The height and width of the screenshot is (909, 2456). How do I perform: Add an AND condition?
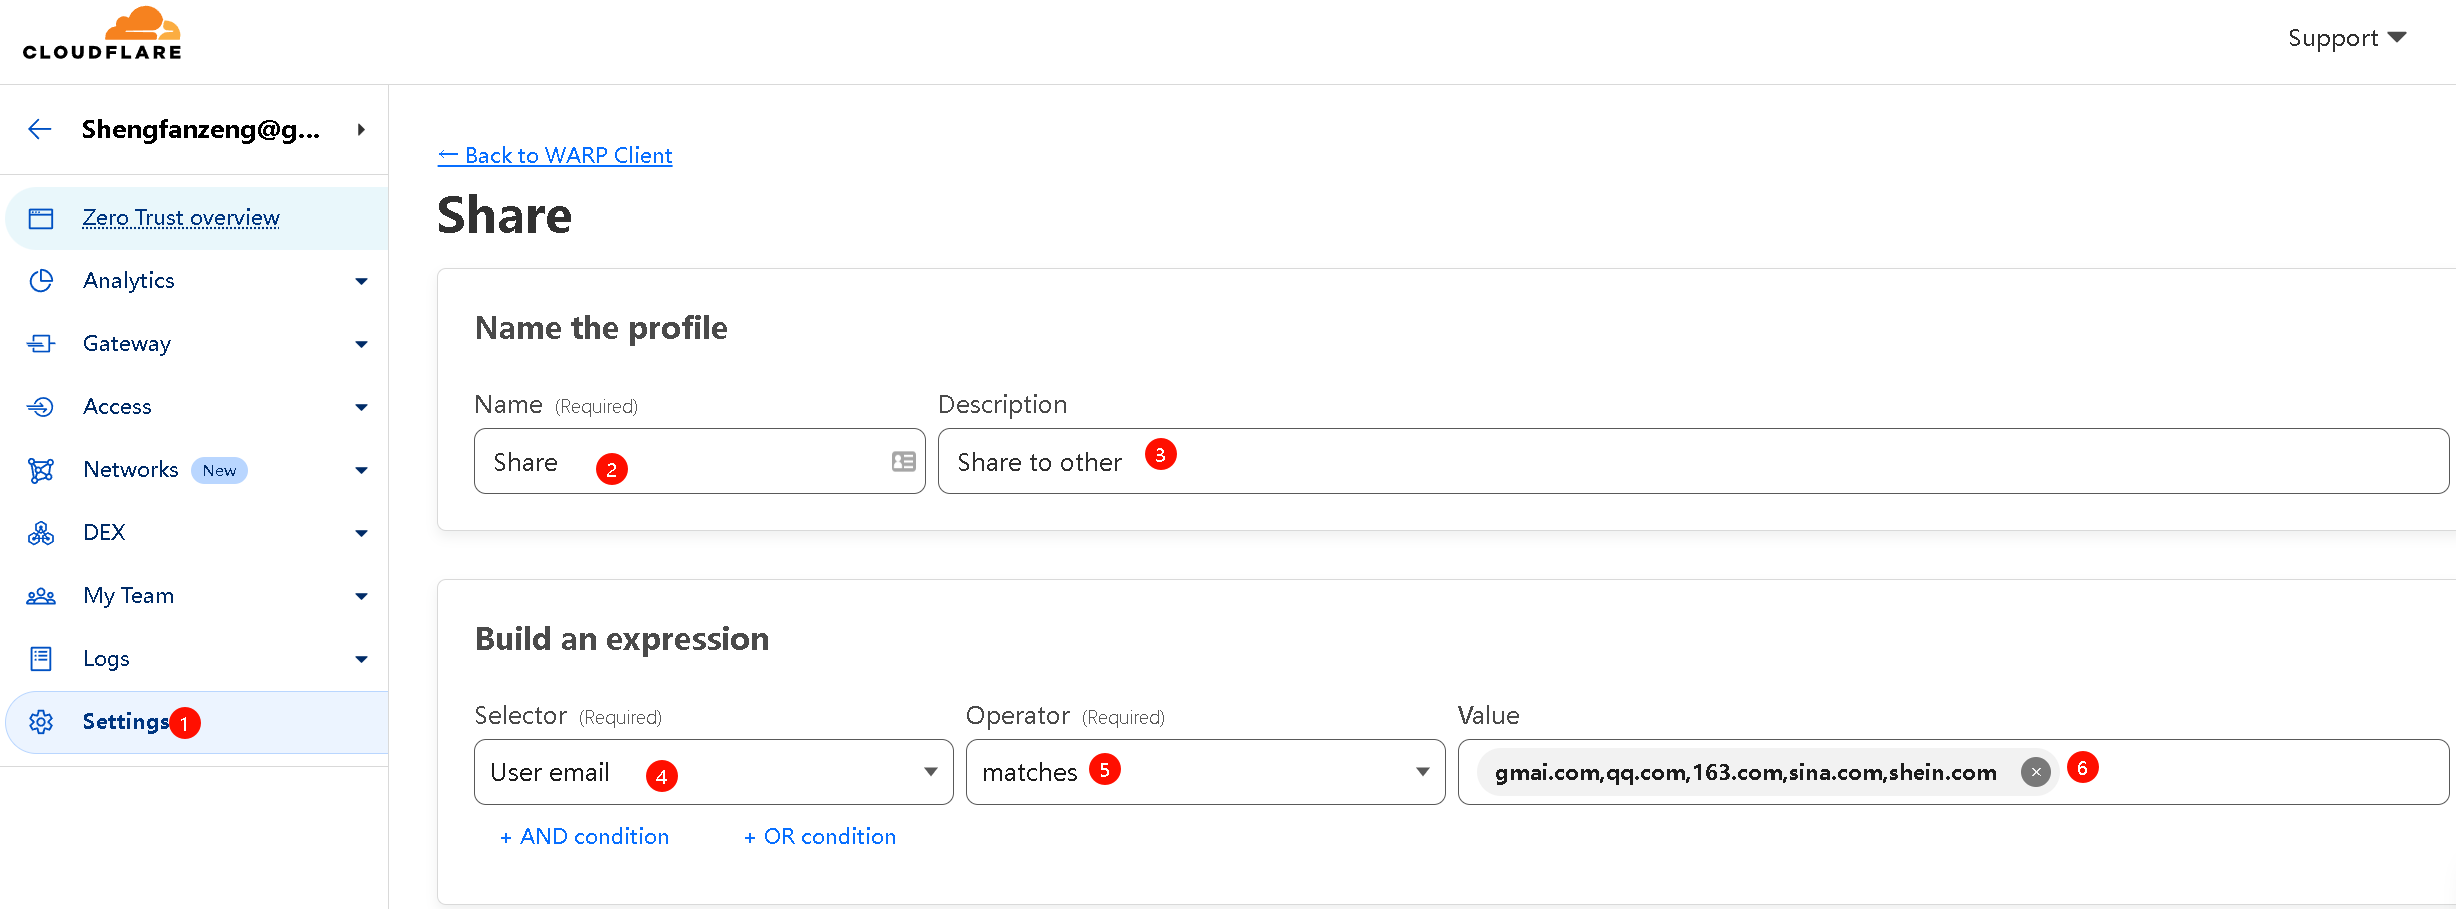[x=585, y=837]
